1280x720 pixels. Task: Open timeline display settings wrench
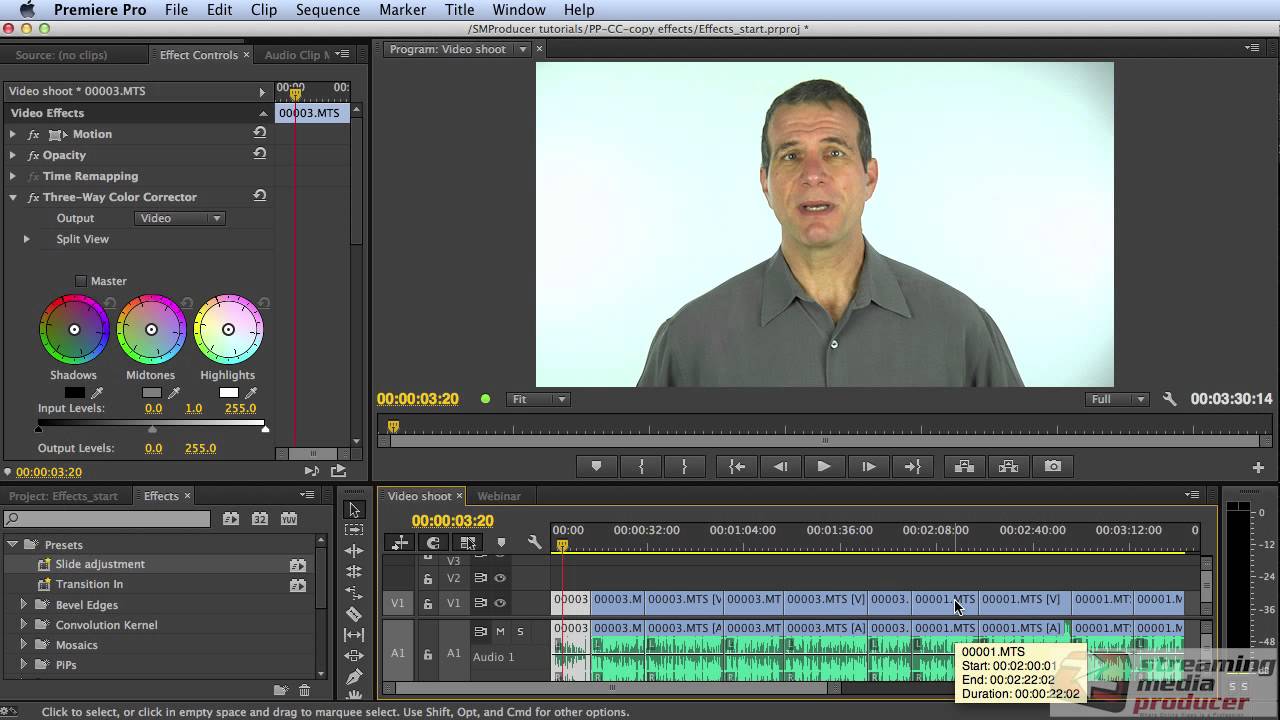[534, 543]
